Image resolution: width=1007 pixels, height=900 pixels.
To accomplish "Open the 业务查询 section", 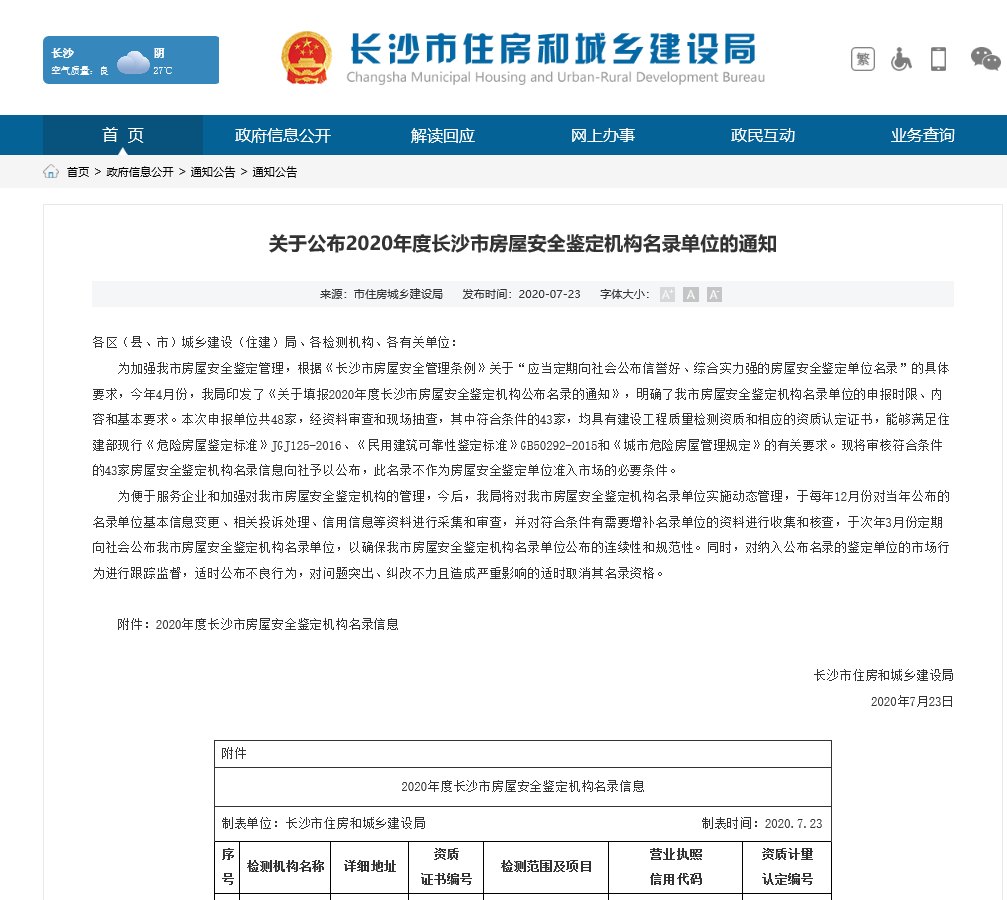I will pos(926,134).
